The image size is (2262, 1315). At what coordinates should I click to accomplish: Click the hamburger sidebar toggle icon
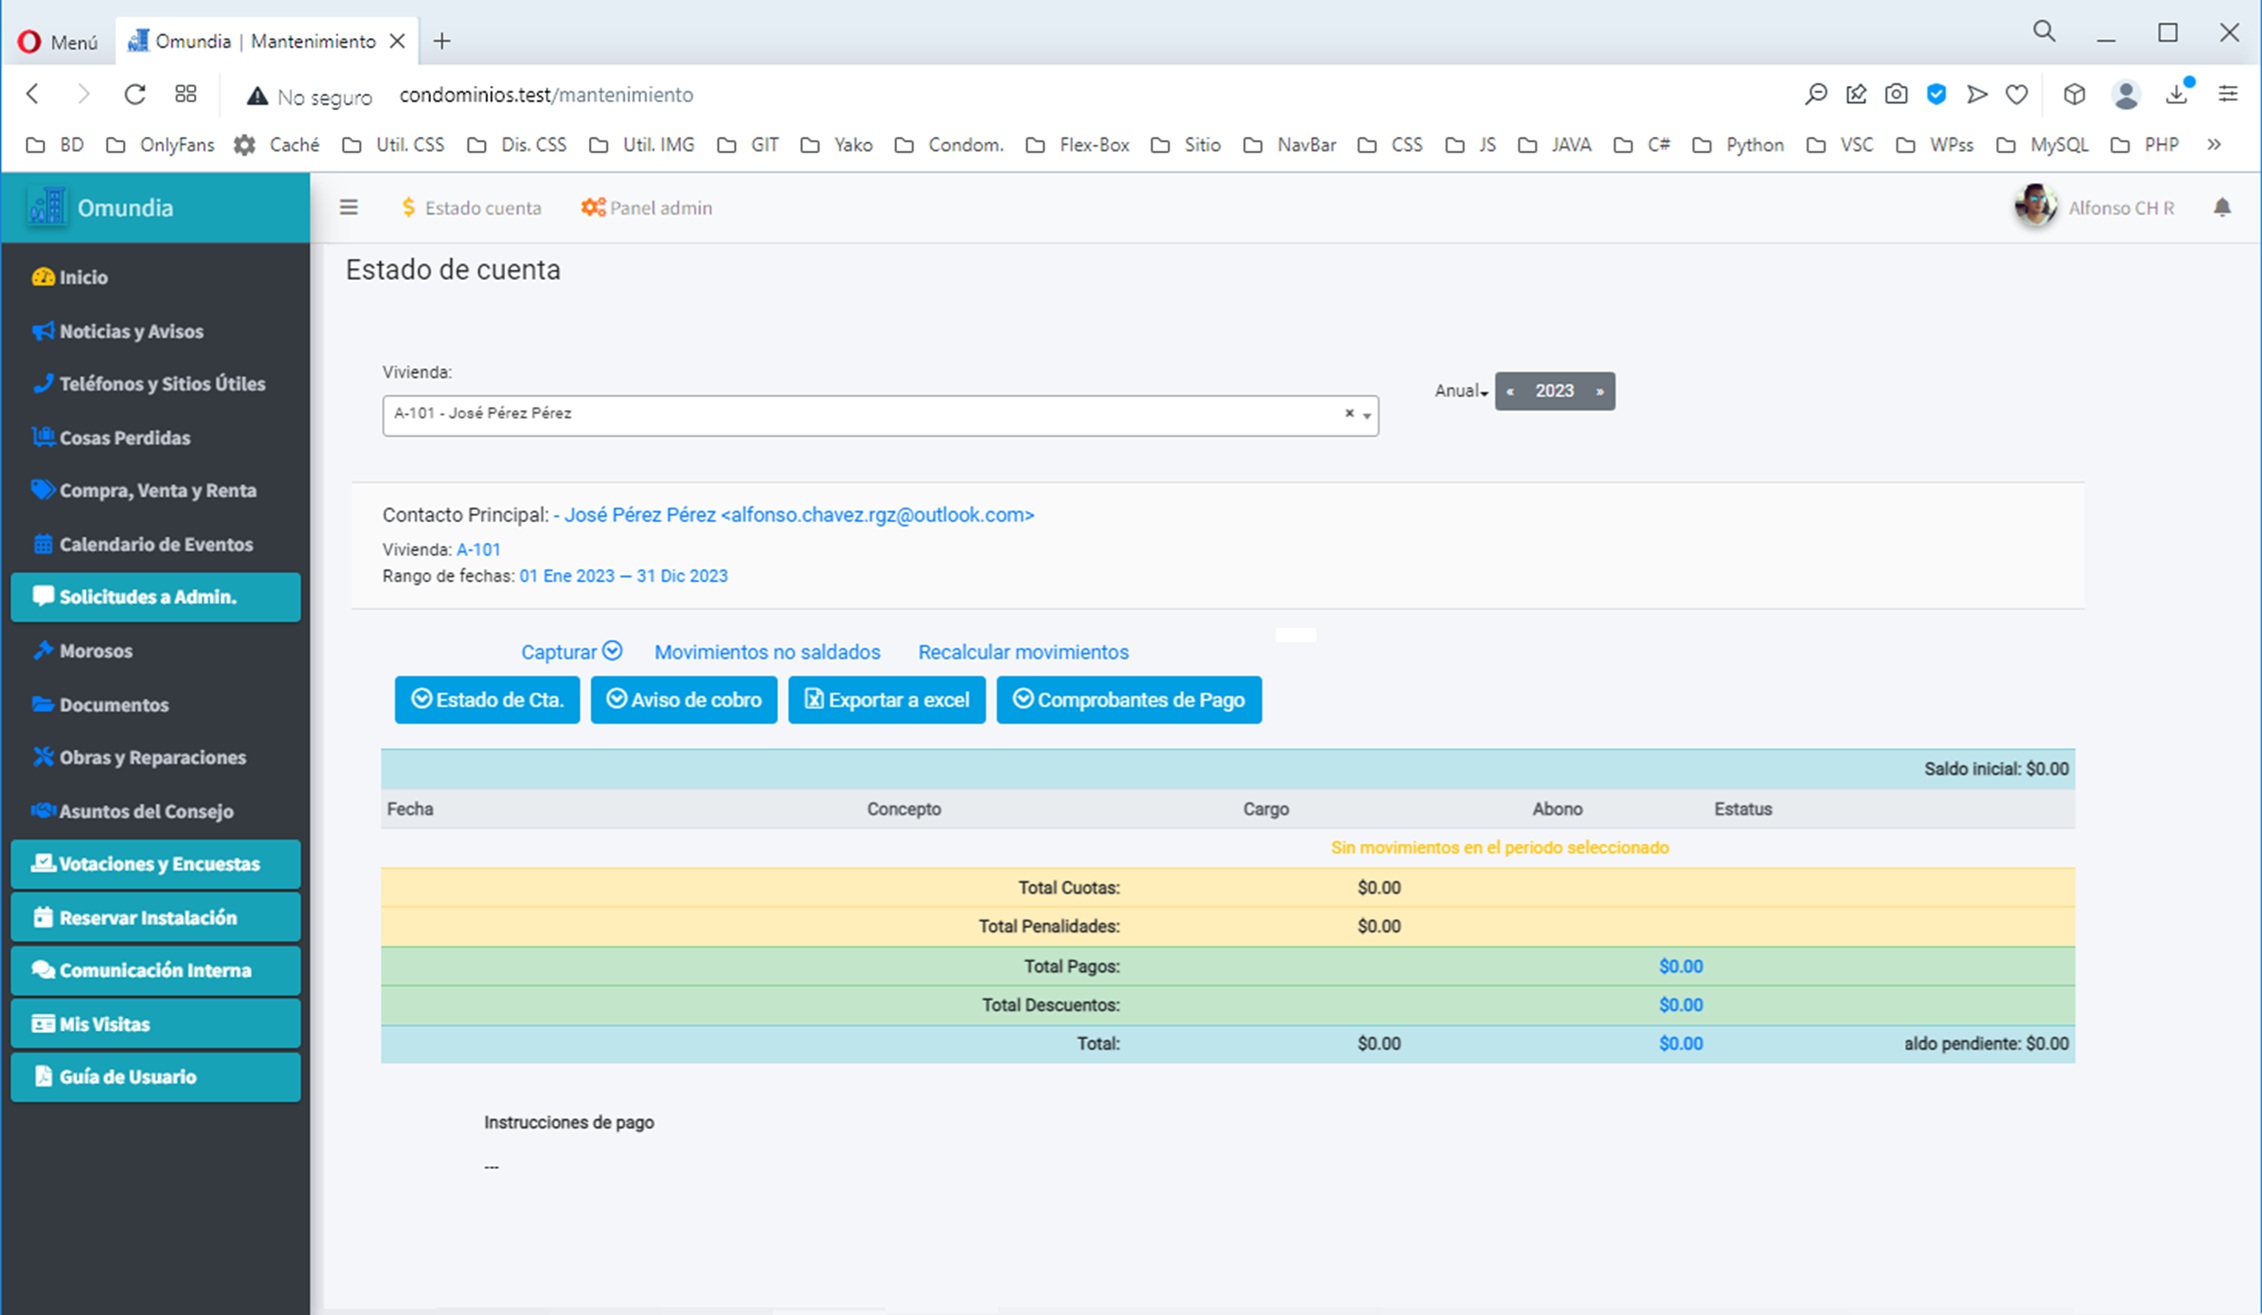coord(348,207)
